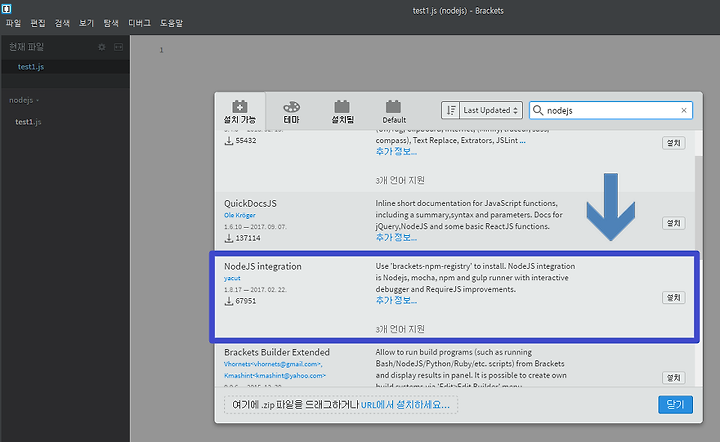The height and width of the screenshot is (442, 720).
Task: Click line number 1 in editor gutter
Action: click(161, 50)
